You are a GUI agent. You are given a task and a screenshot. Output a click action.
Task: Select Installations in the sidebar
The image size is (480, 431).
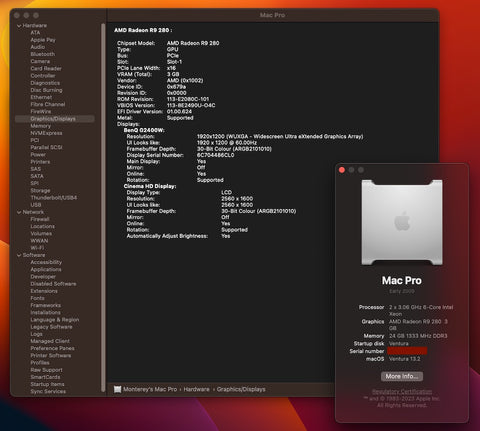point(45,312)
